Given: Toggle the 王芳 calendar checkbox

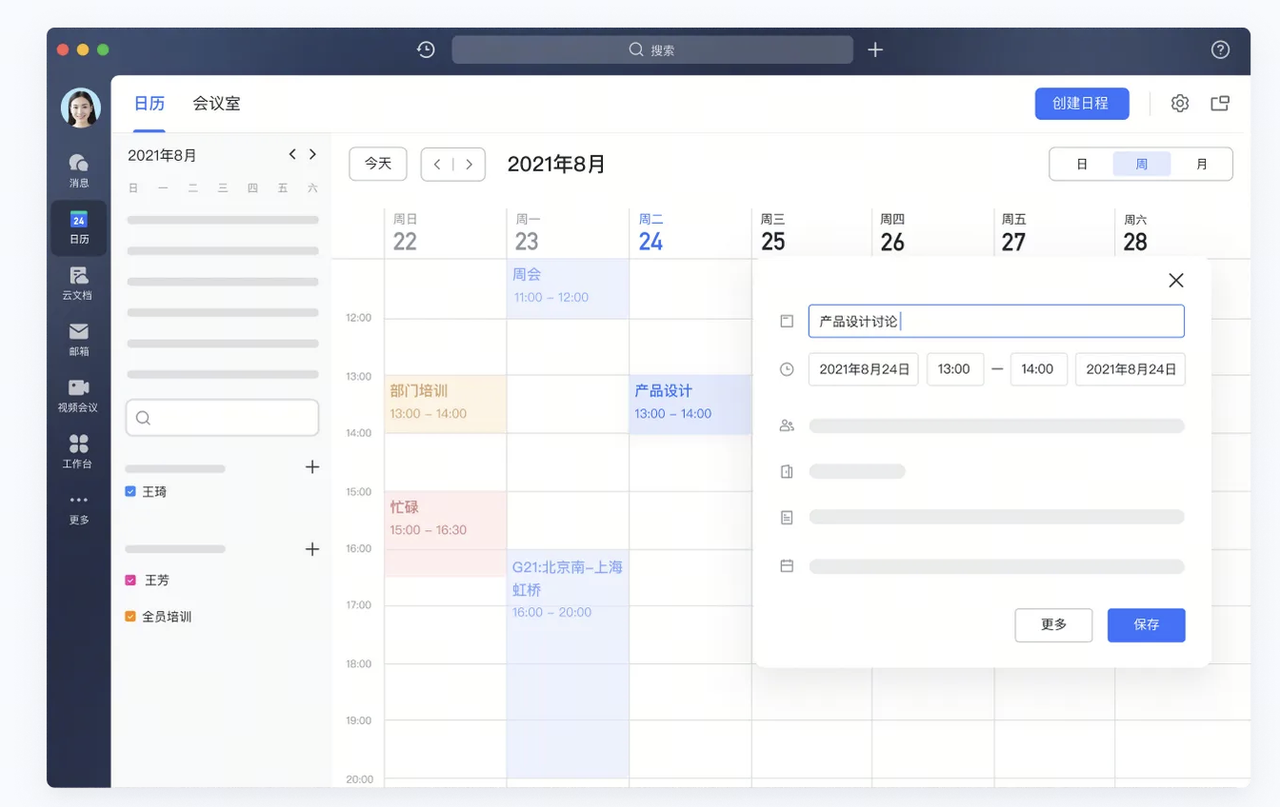Looking at the screenshot, I should pos(130,580).
